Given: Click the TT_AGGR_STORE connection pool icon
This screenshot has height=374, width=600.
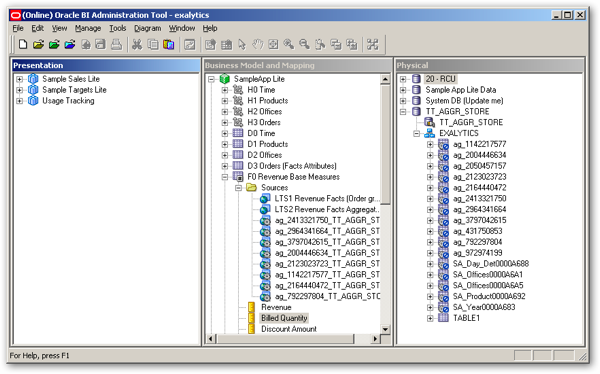Looking at the screenshot, I should click(430, 122).
